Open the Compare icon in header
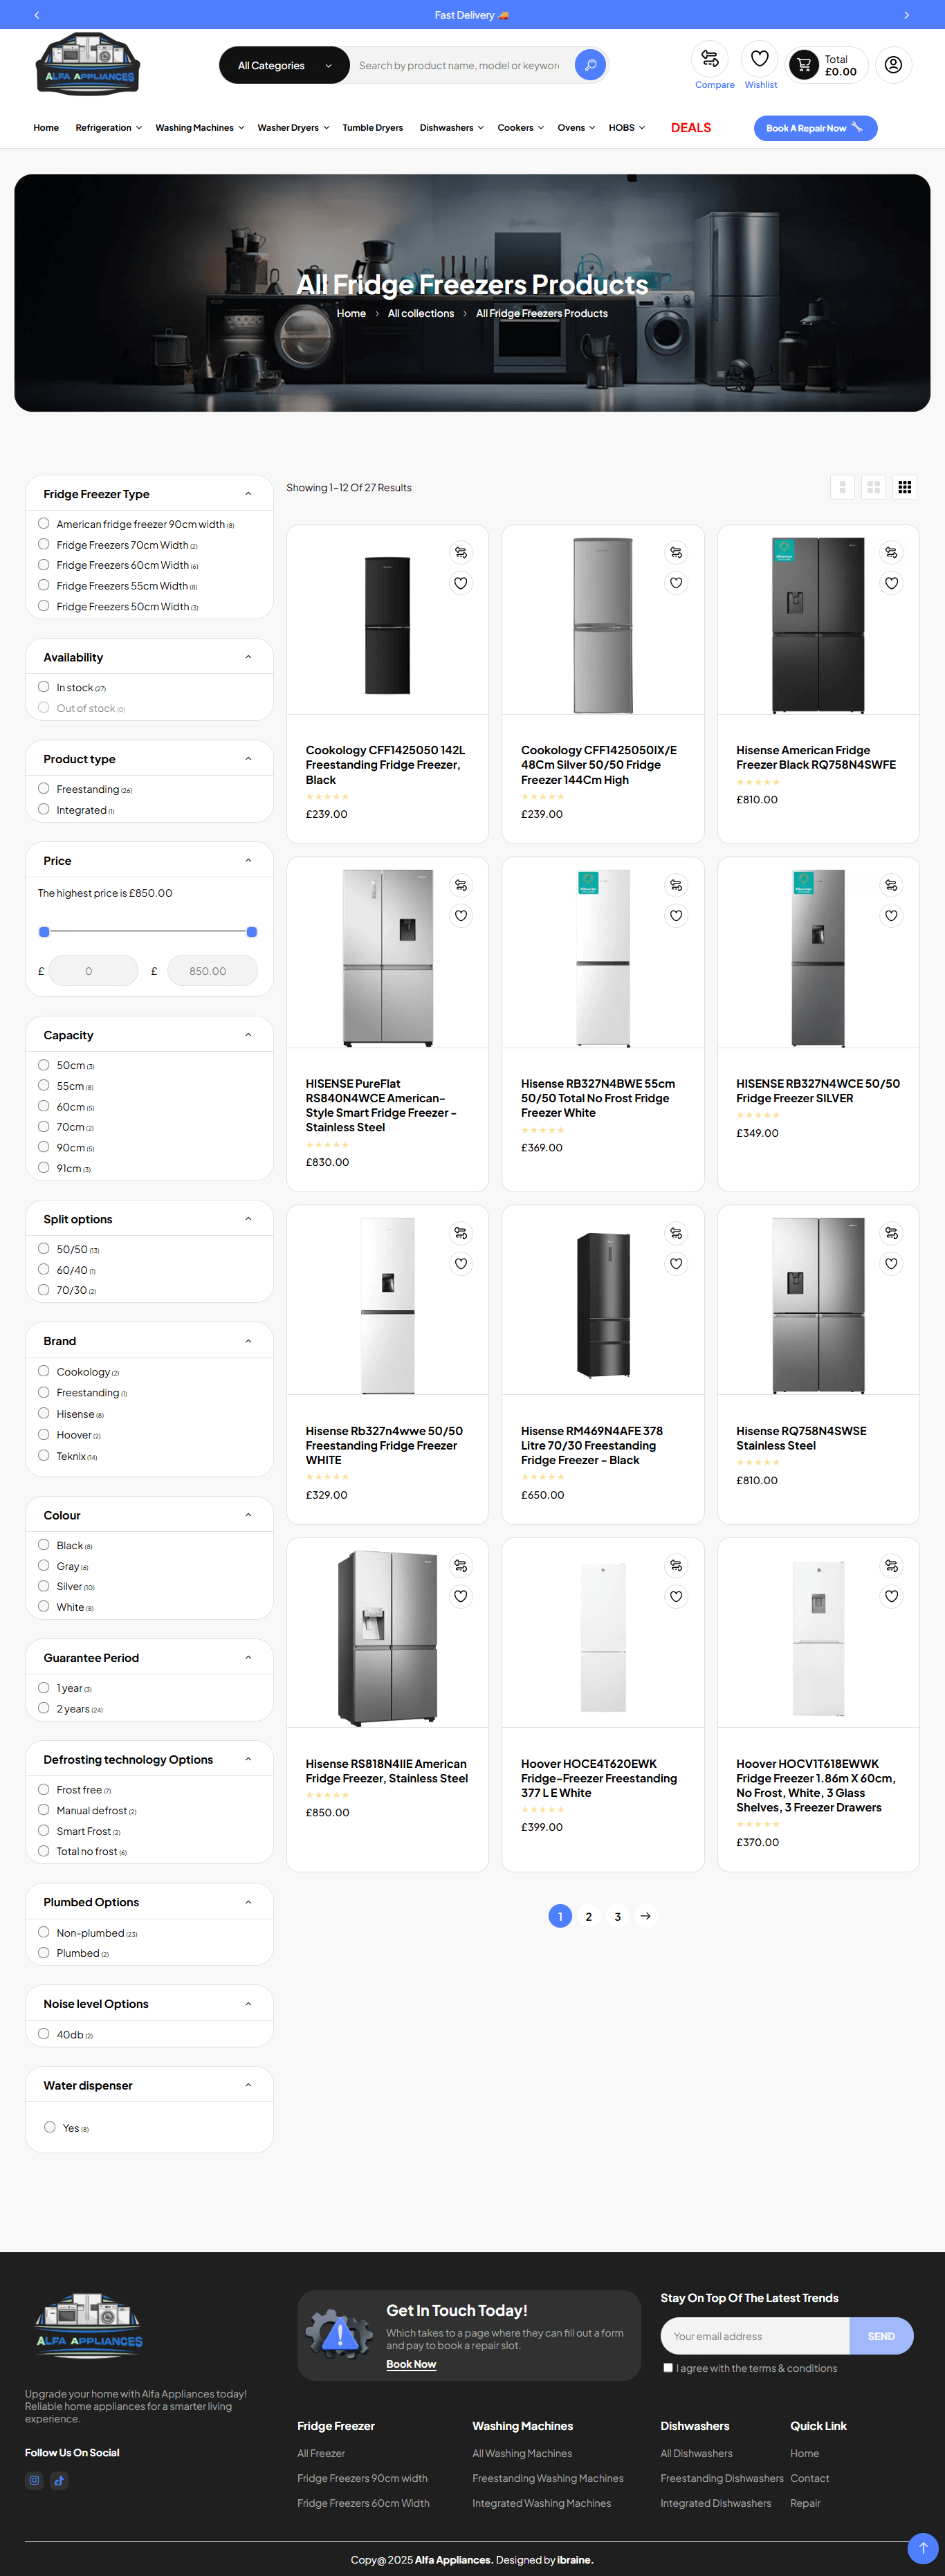 click(x=710, y=59)
